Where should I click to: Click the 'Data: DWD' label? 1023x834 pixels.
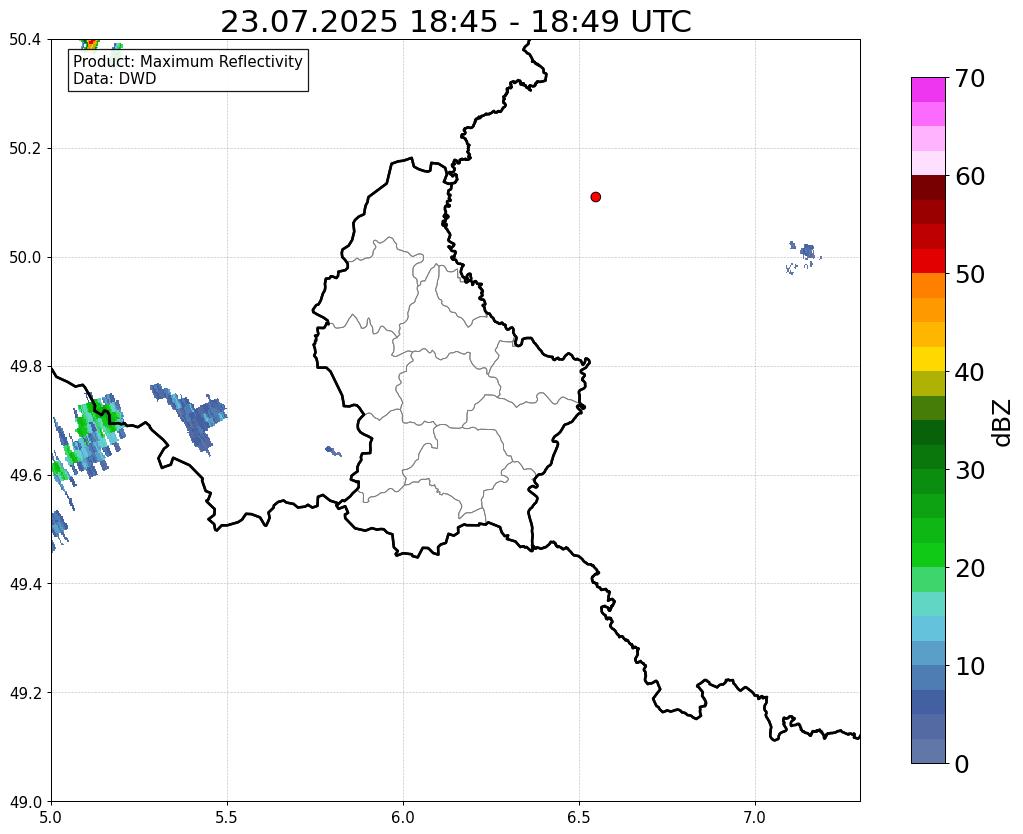coord(115,79)
